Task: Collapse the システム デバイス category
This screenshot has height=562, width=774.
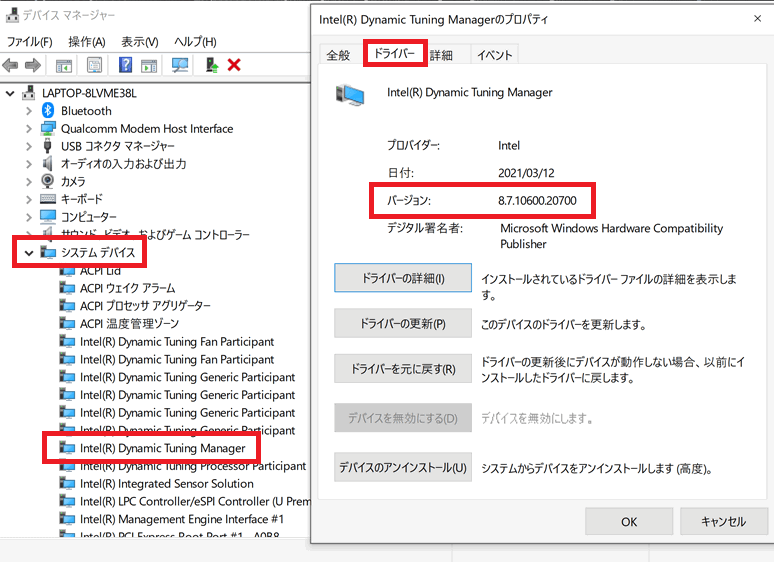Action: click(x=29, y=252)
